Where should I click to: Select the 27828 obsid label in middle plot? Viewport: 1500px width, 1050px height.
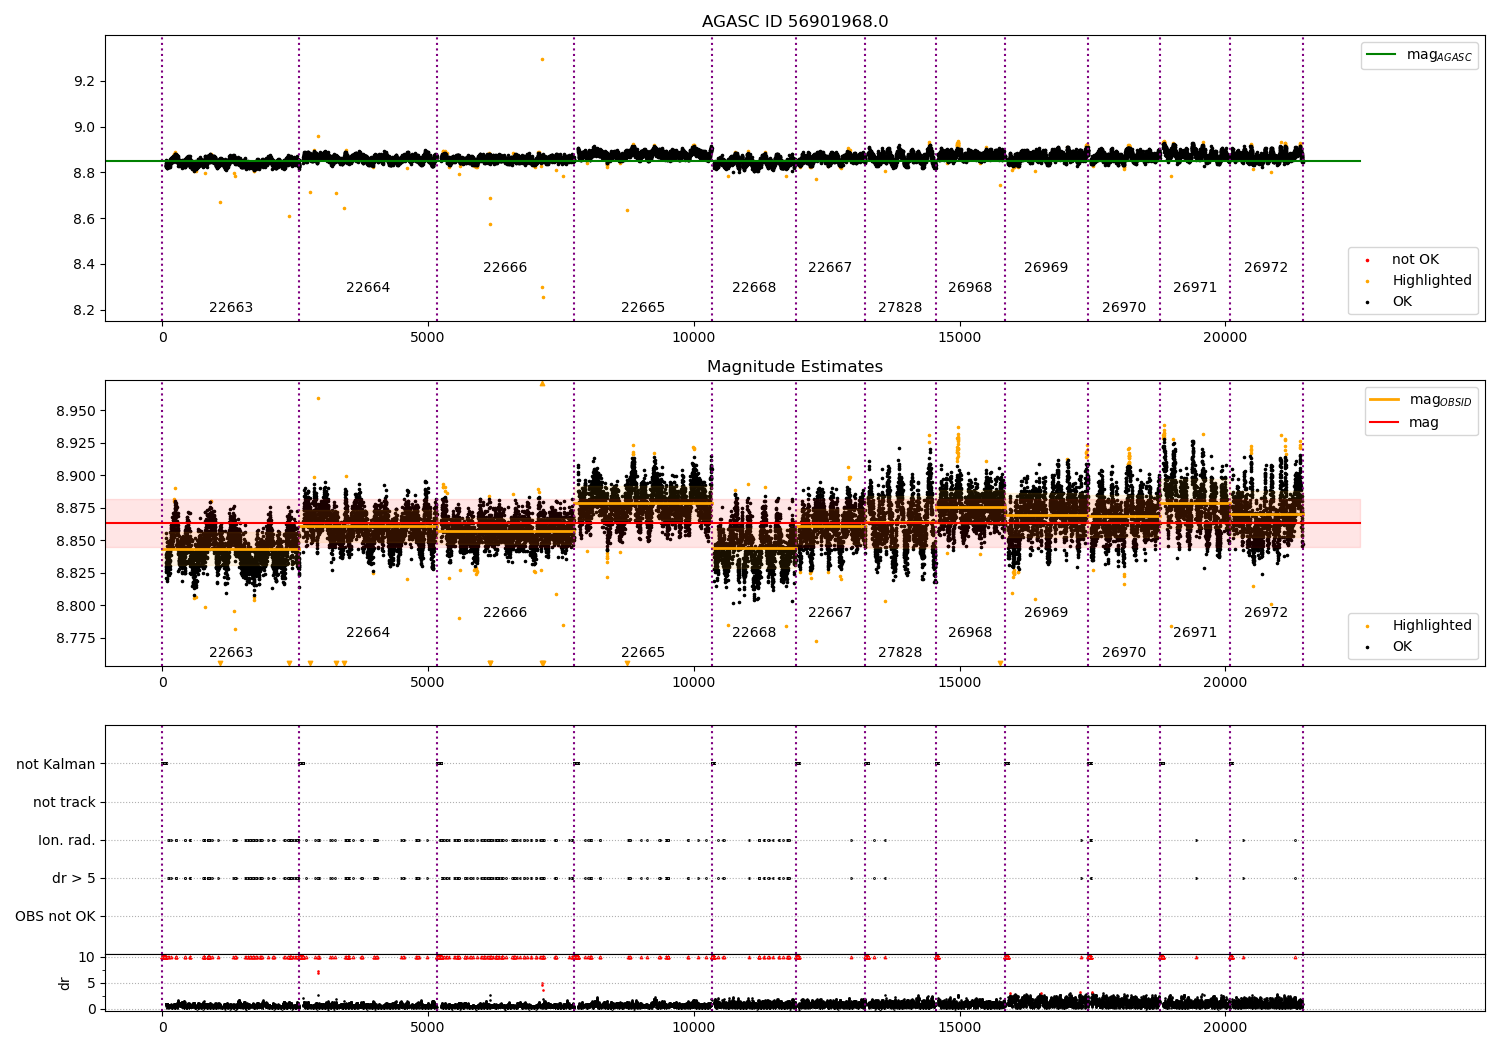tap(900, 653)
